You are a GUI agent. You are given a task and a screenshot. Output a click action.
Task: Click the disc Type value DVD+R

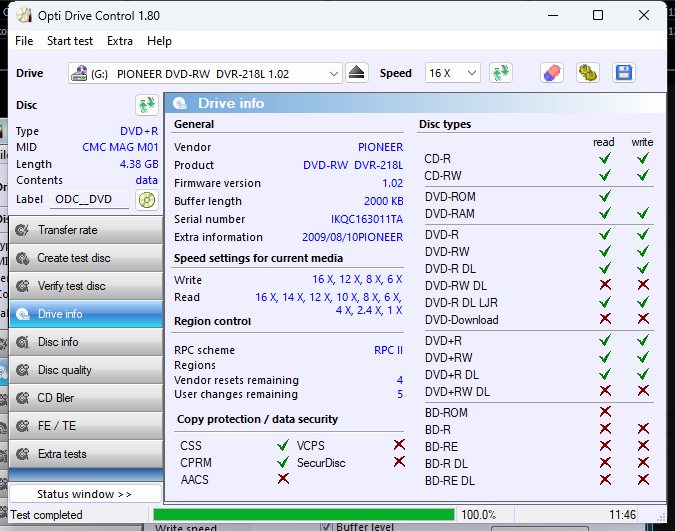(x=139, y=131)
